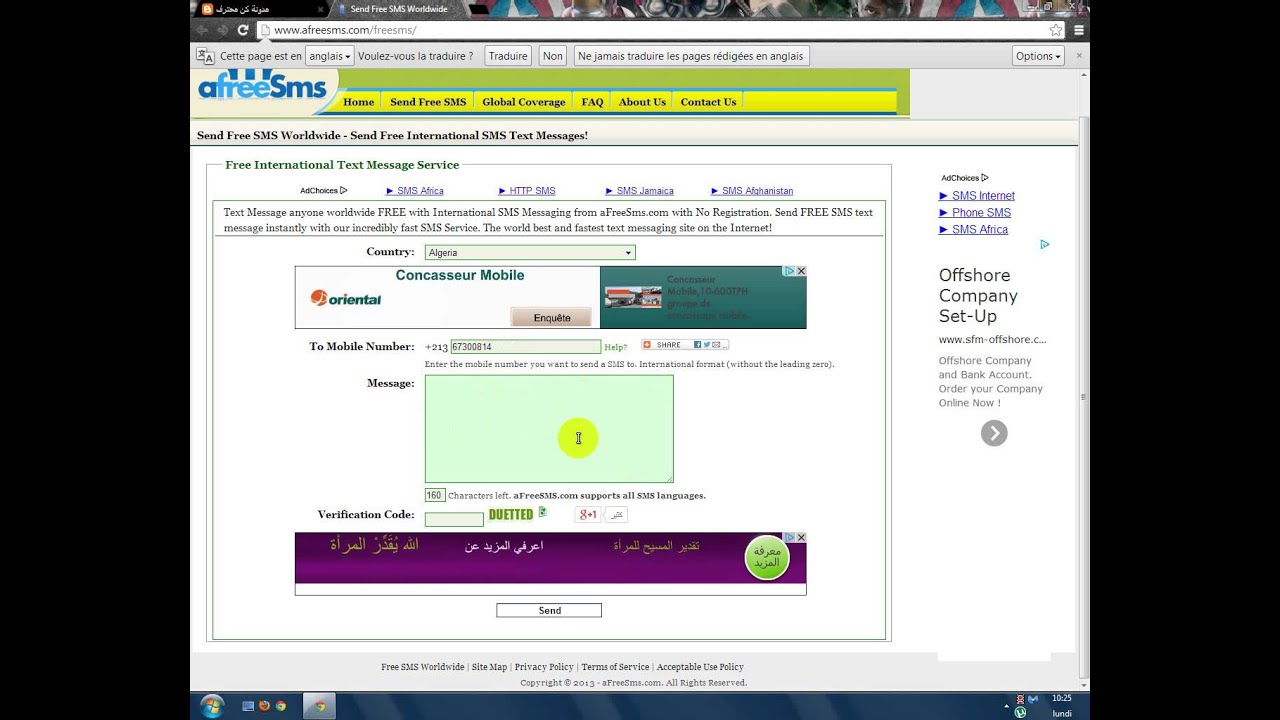The width and height of the screenshot is (1280, 720).
Task: Open Send Free SMS menu item
Action: click(x=428, y=102)
